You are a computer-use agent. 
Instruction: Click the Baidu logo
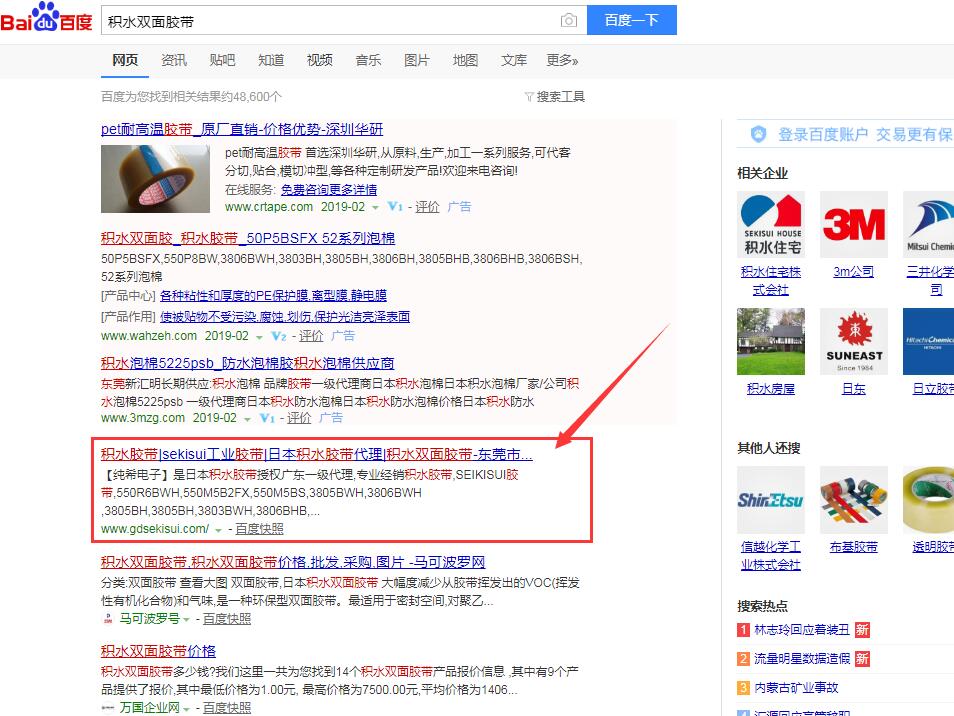[x=46, y=18]
